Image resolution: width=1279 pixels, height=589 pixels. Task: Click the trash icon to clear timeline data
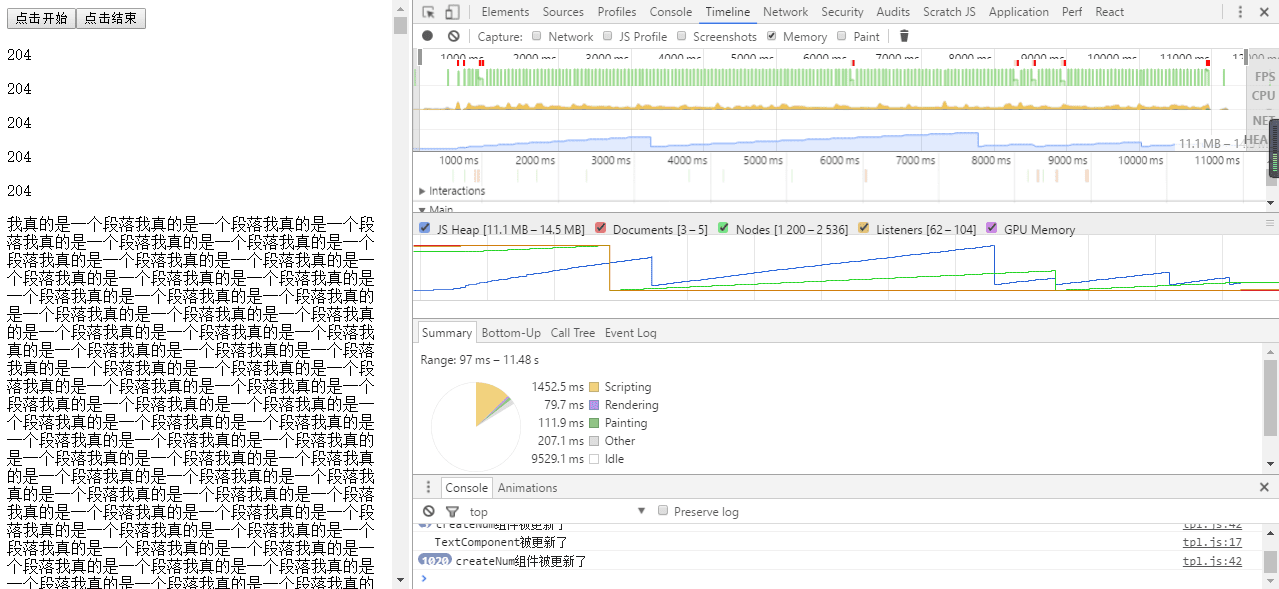pos(903,36)
